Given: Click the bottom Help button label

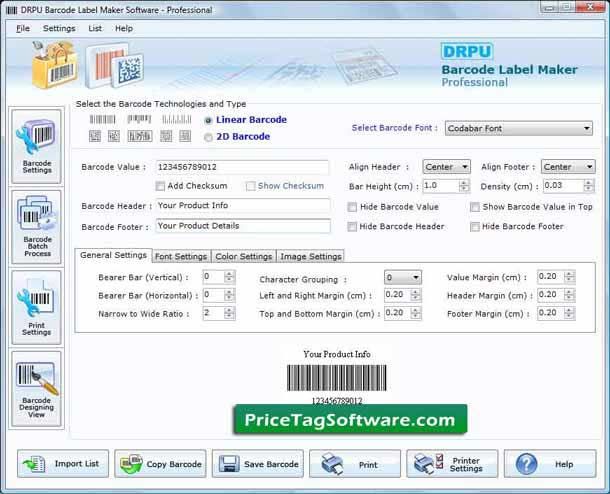Looking at the screenshot, I should 564,464.
